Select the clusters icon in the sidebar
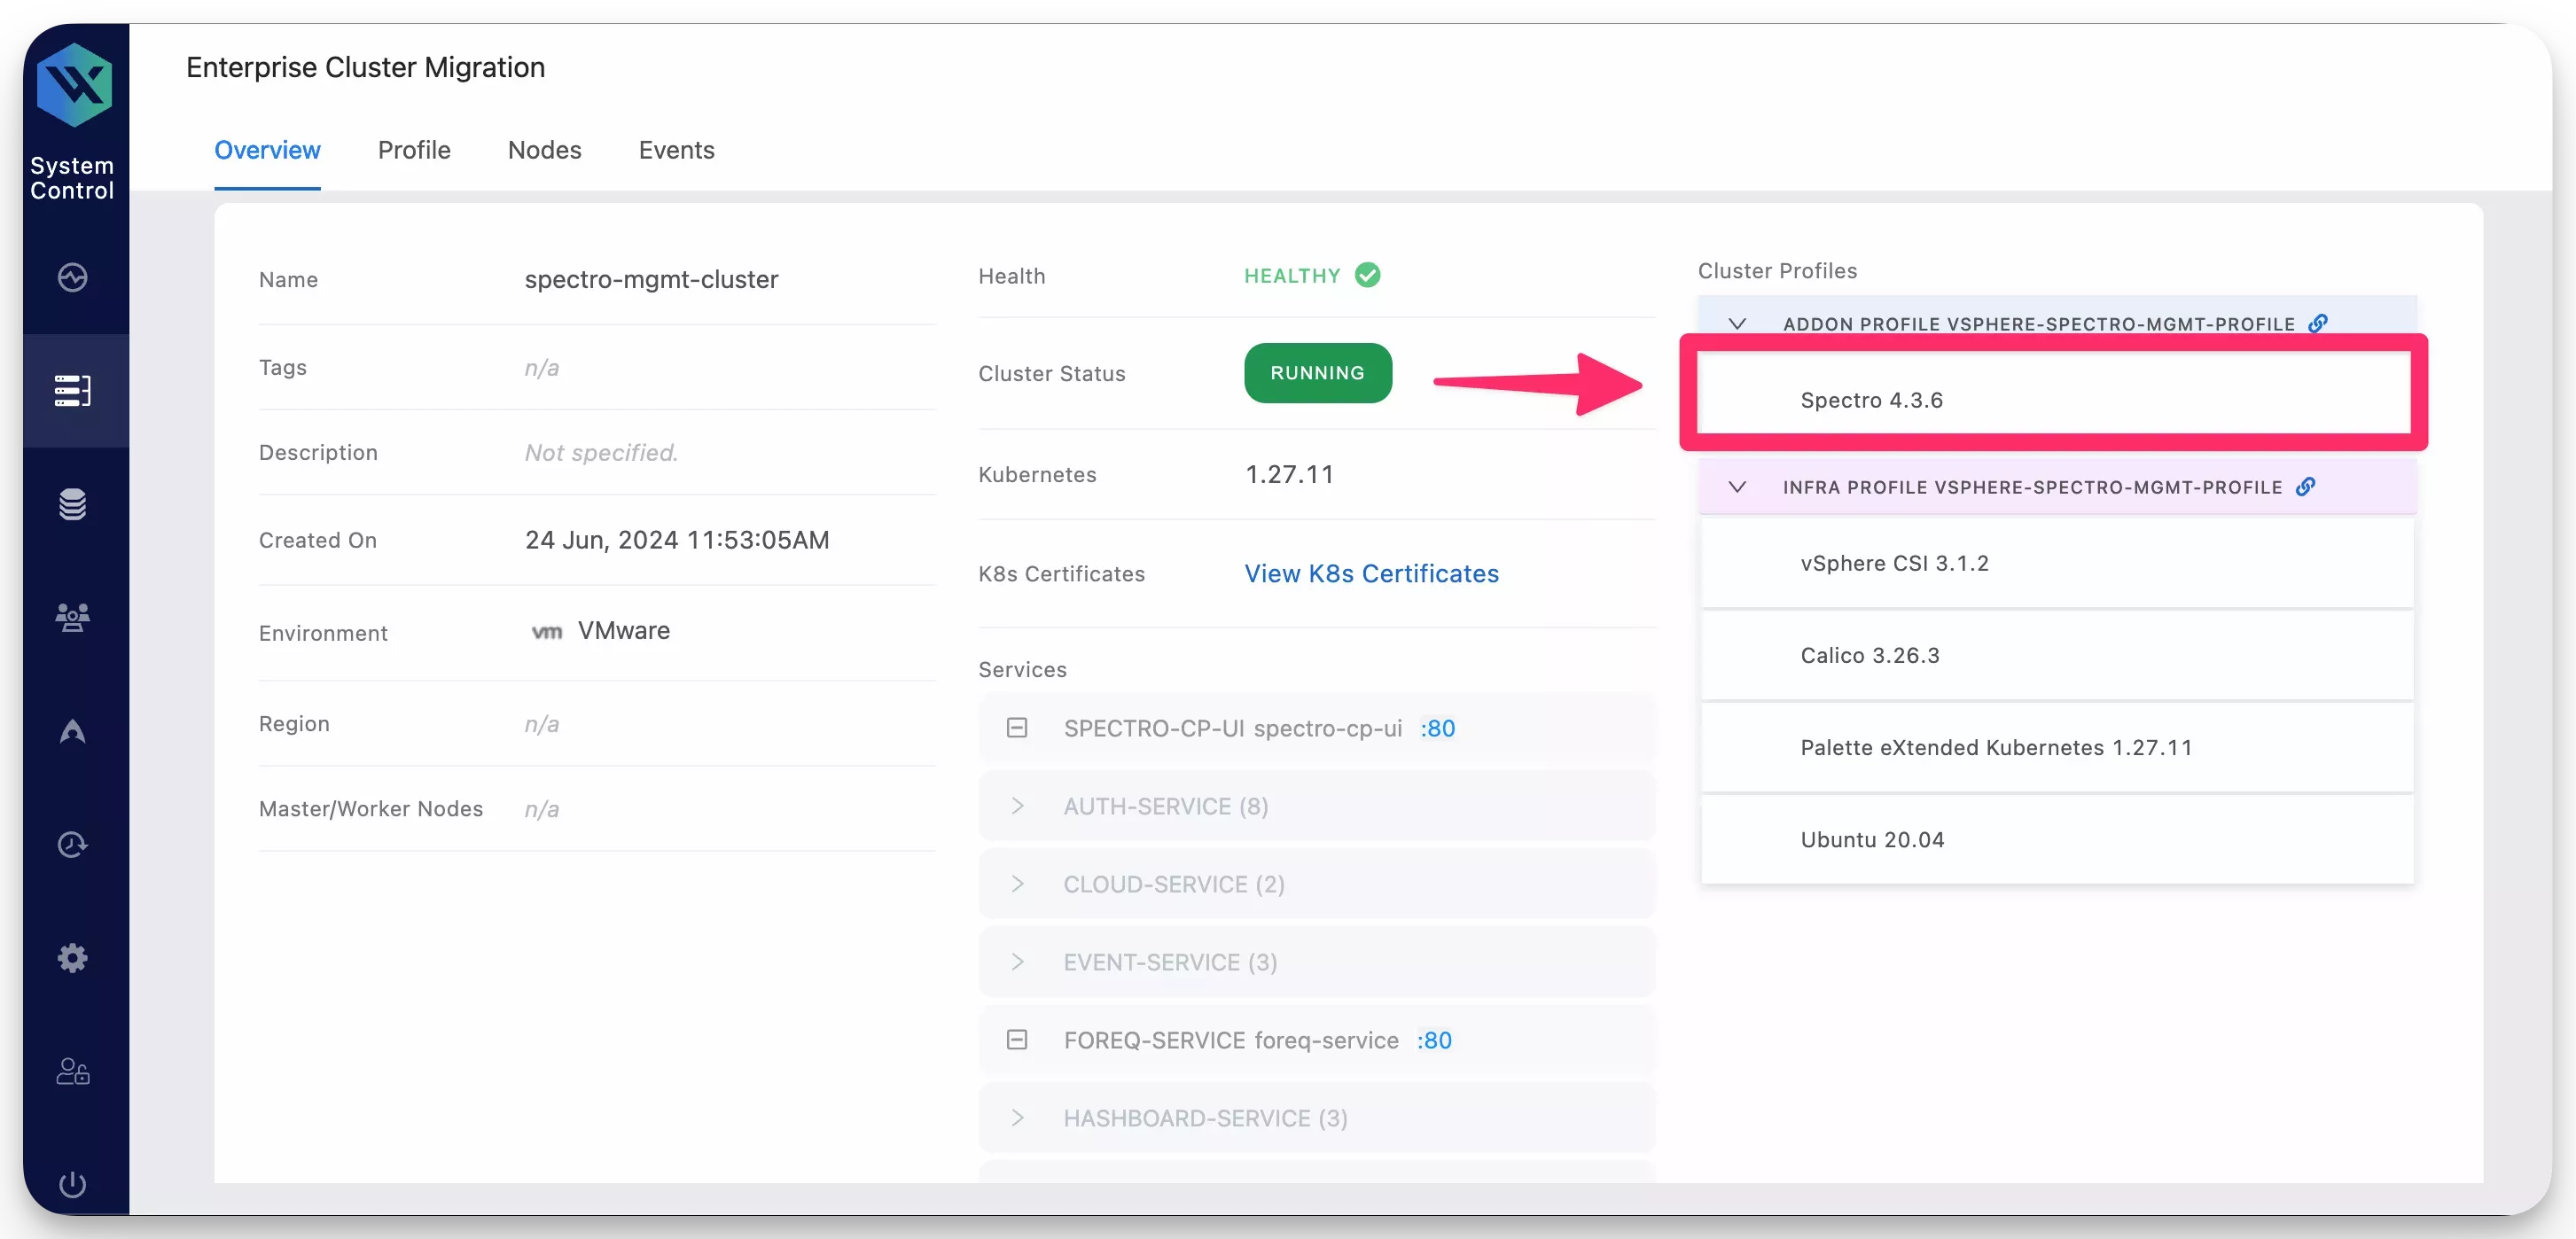Viewport: 2576px width, 1239px height. [74, 390]
